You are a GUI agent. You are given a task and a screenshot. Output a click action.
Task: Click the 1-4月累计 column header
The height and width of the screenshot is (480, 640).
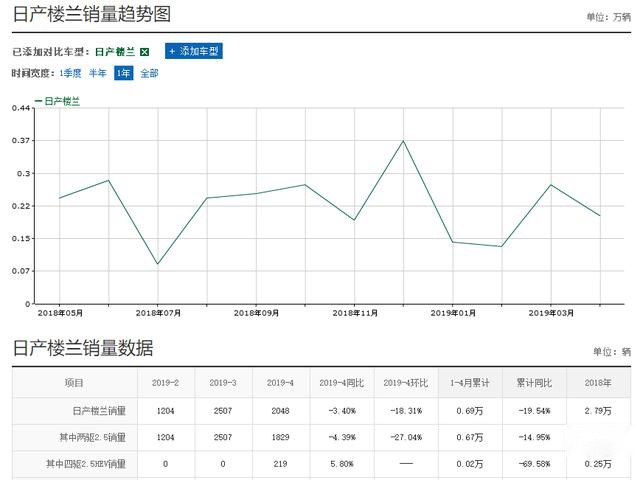(x=470, y=383)
